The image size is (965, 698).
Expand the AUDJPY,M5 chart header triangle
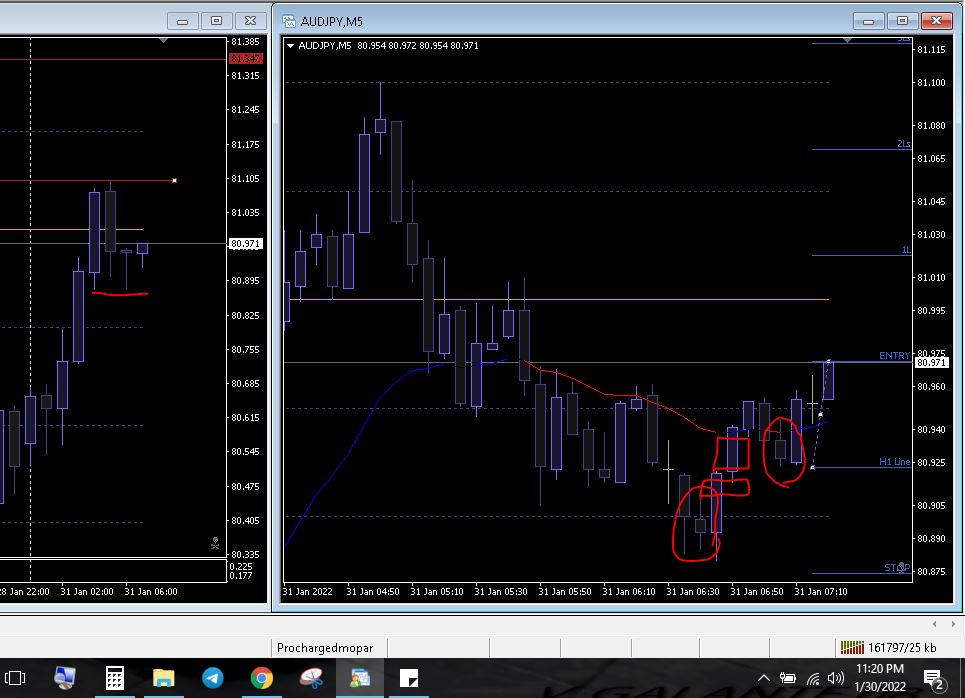[291, 46]
